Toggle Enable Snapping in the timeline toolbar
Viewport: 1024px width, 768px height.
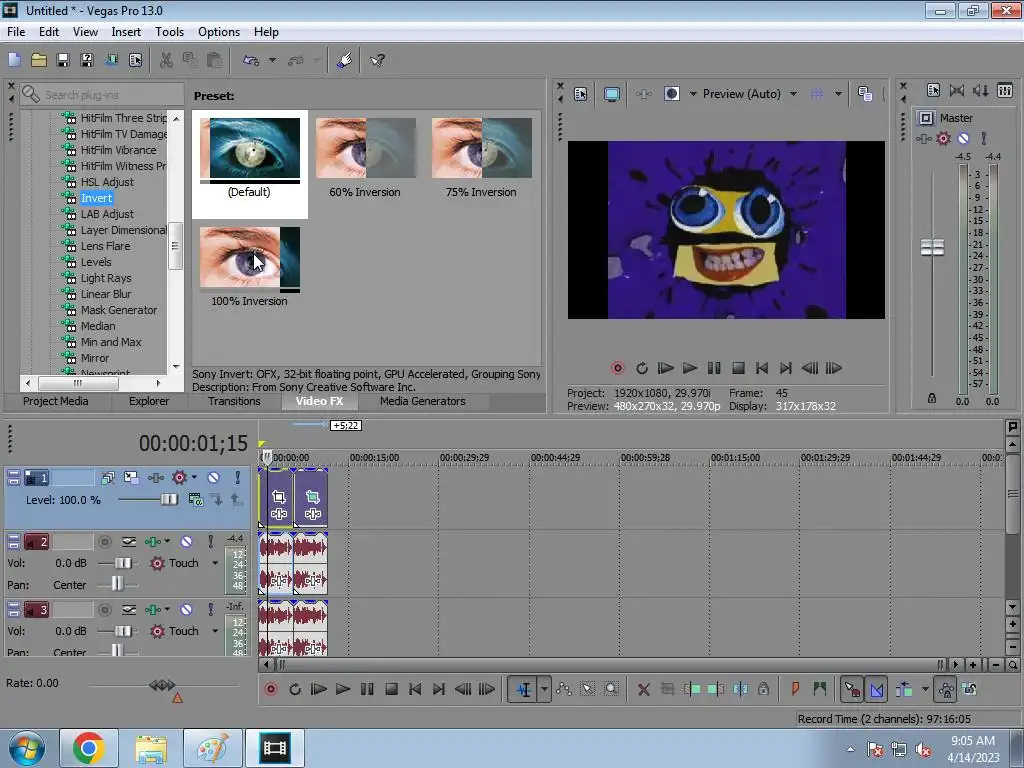coord(852,690)
